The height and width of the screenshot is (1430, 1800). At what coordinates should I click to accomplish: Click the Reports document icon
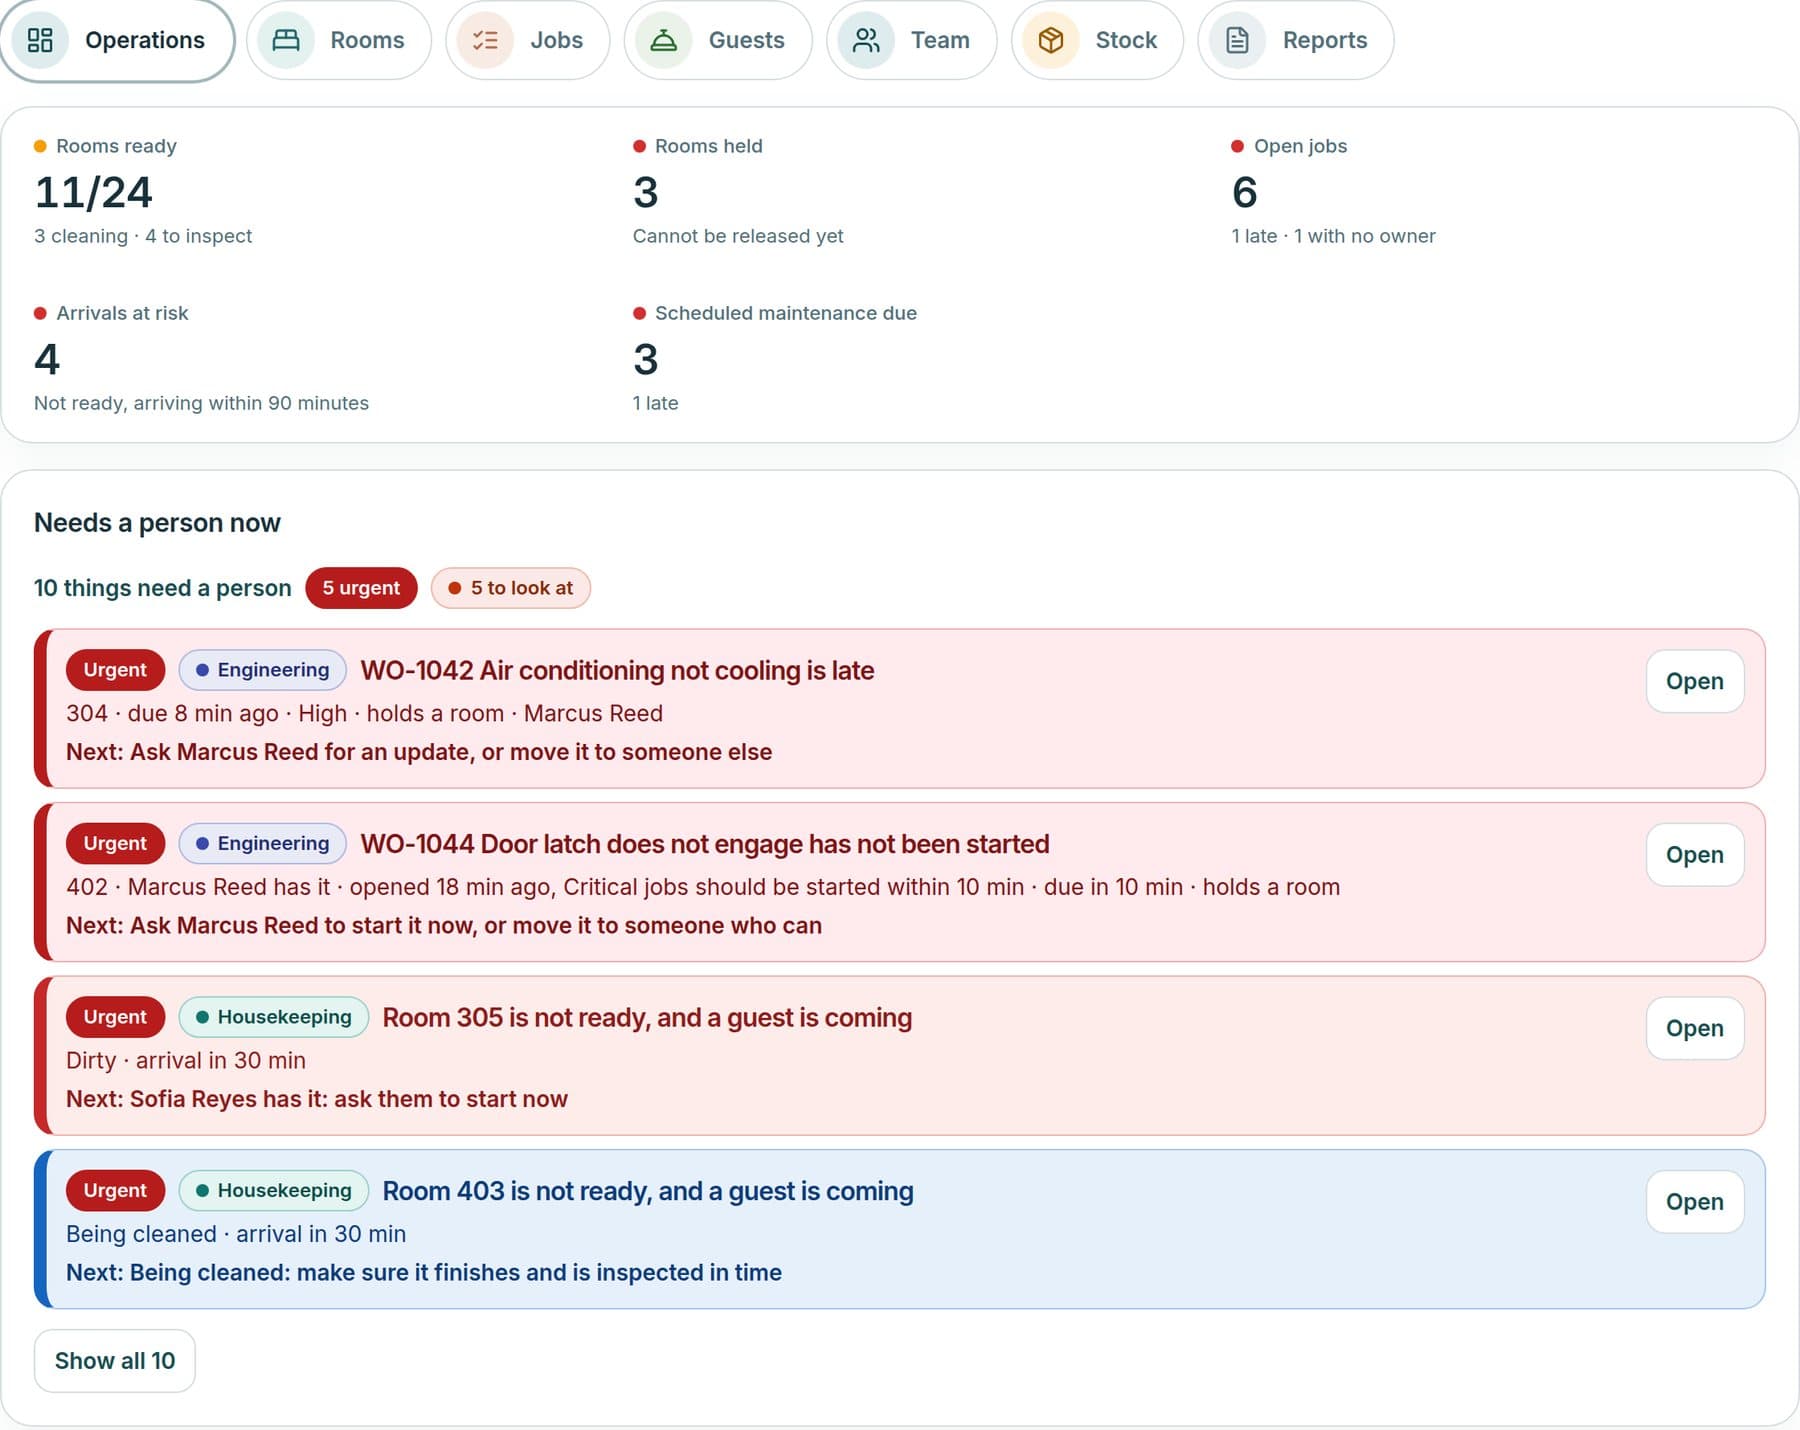pos(1238,40)
